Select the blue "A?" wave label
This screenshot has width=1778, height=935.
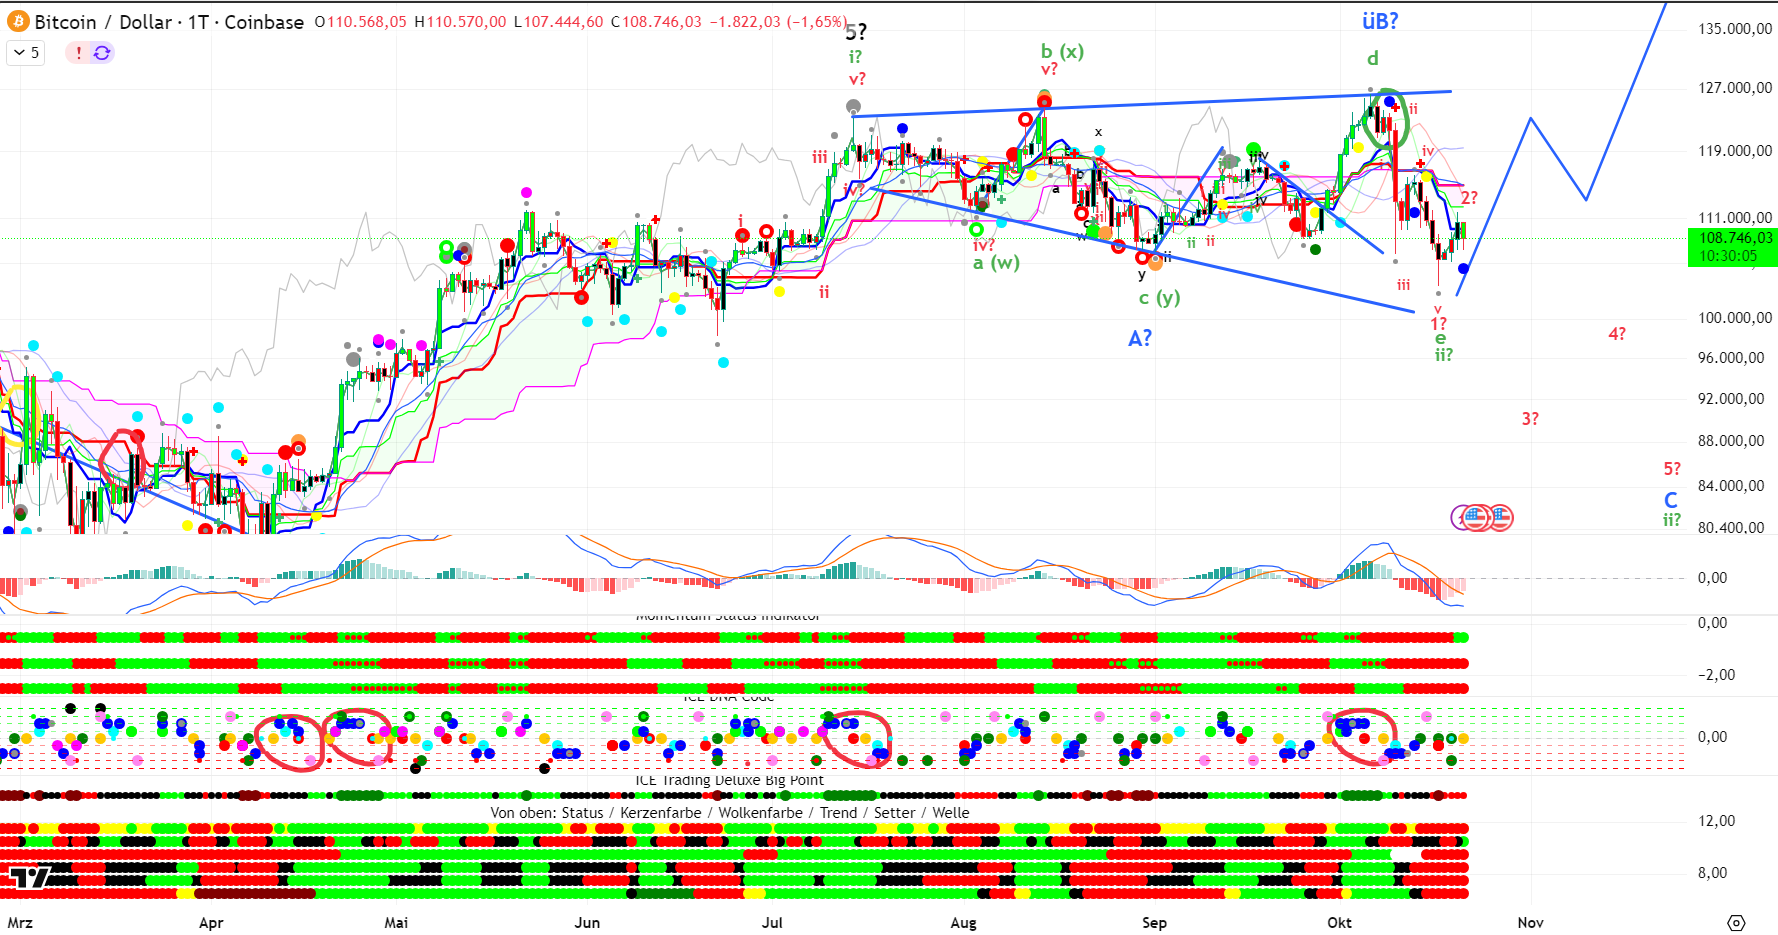[1139, 339]
